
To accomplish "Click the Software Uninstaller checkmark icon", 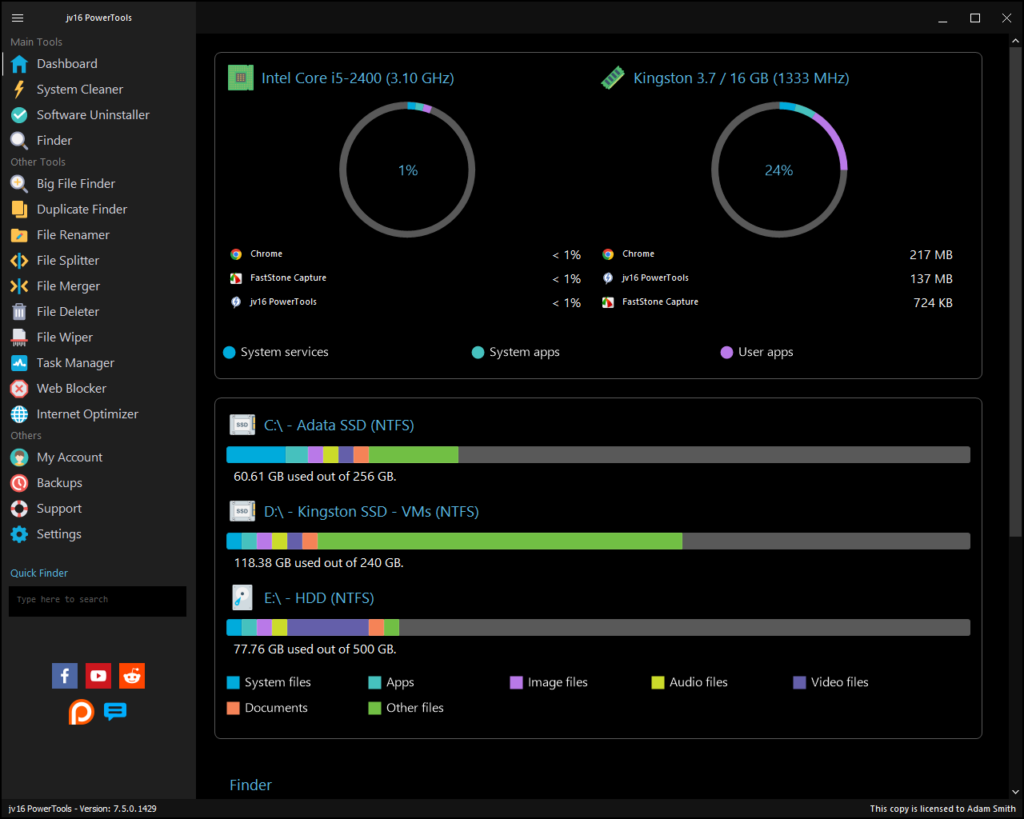I will [x=20, y=115].
